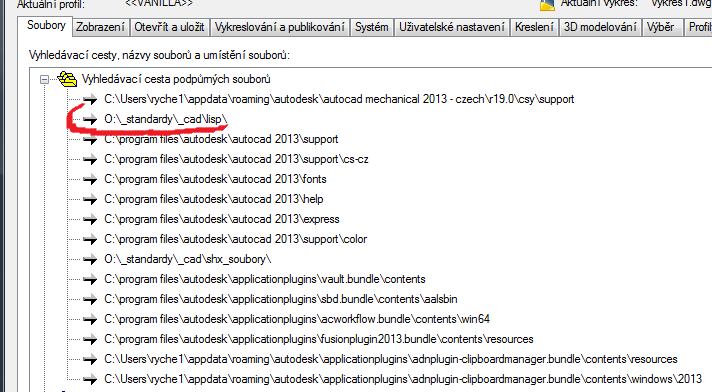Screen dimensions: 712x392
Task: Select the autocad 2013\support\color path
Action: [235, 239]
